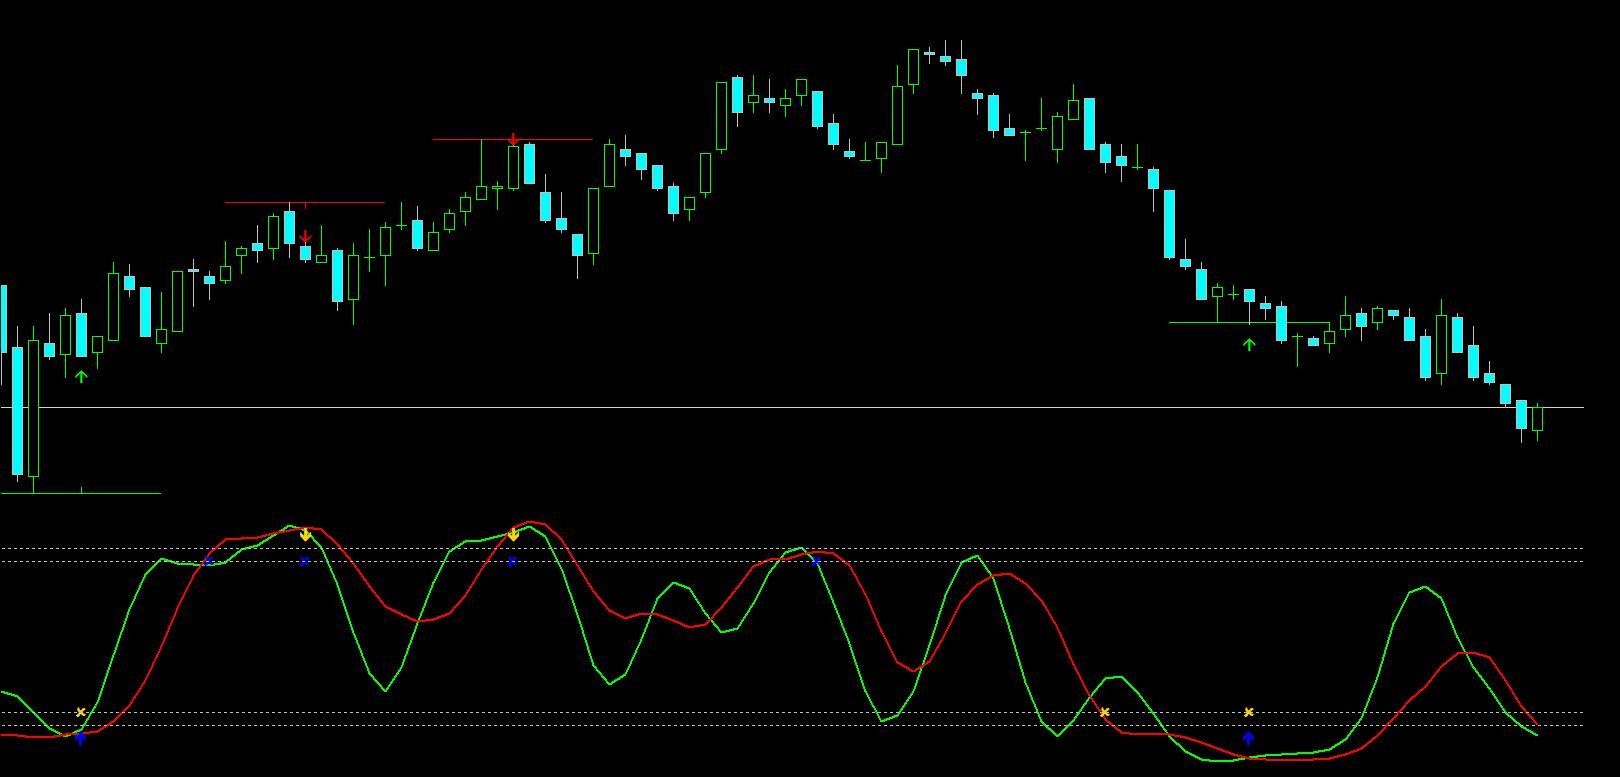Click the rightmost yellow down arrow in the oscillator
This screenshot has height=777, width=1620.
[x=513, y=535]
